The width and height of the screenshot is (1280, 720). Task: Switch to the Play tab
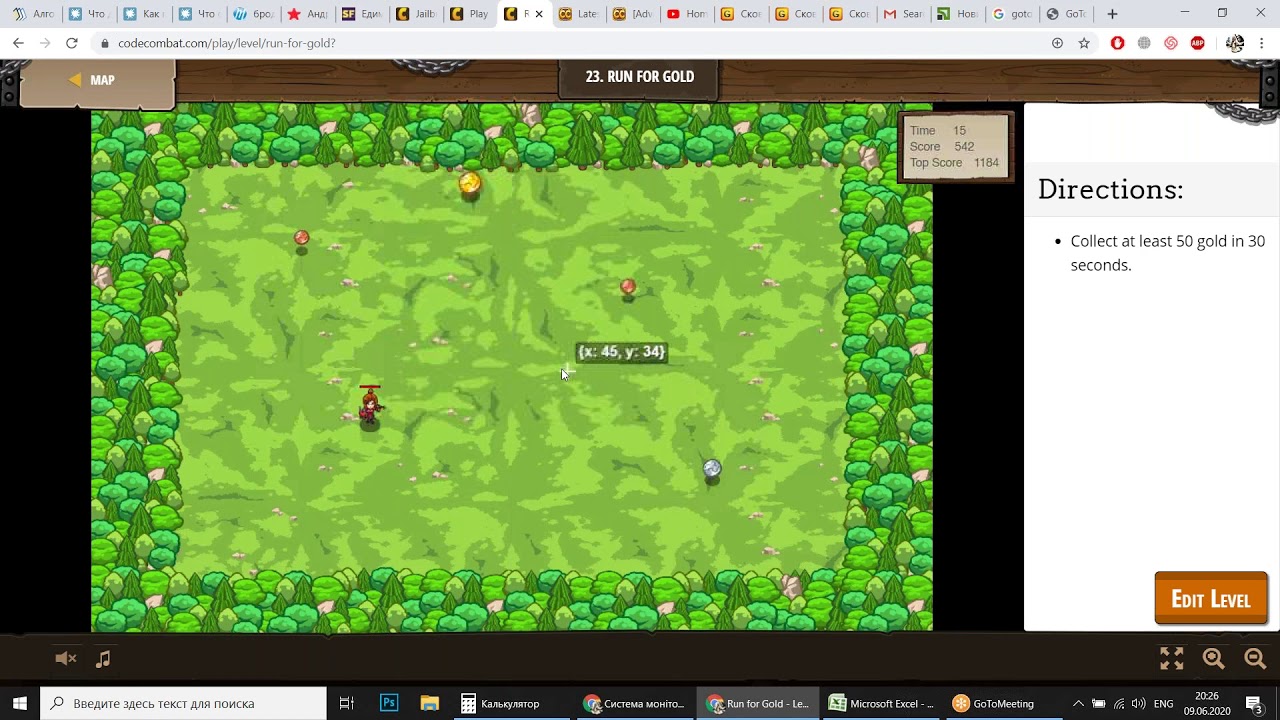tap(469, 14)
